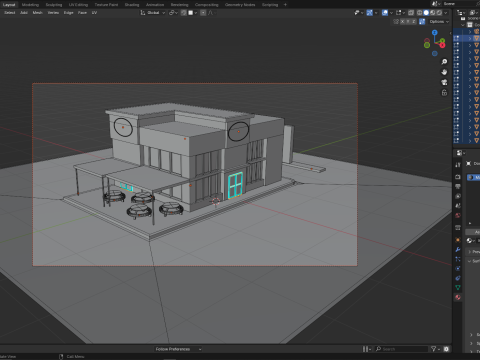The height and width of the screenshot is (360, 480).
Task: Open the Object properties tab
Action: pyautogui.click(x=458, y=240)
